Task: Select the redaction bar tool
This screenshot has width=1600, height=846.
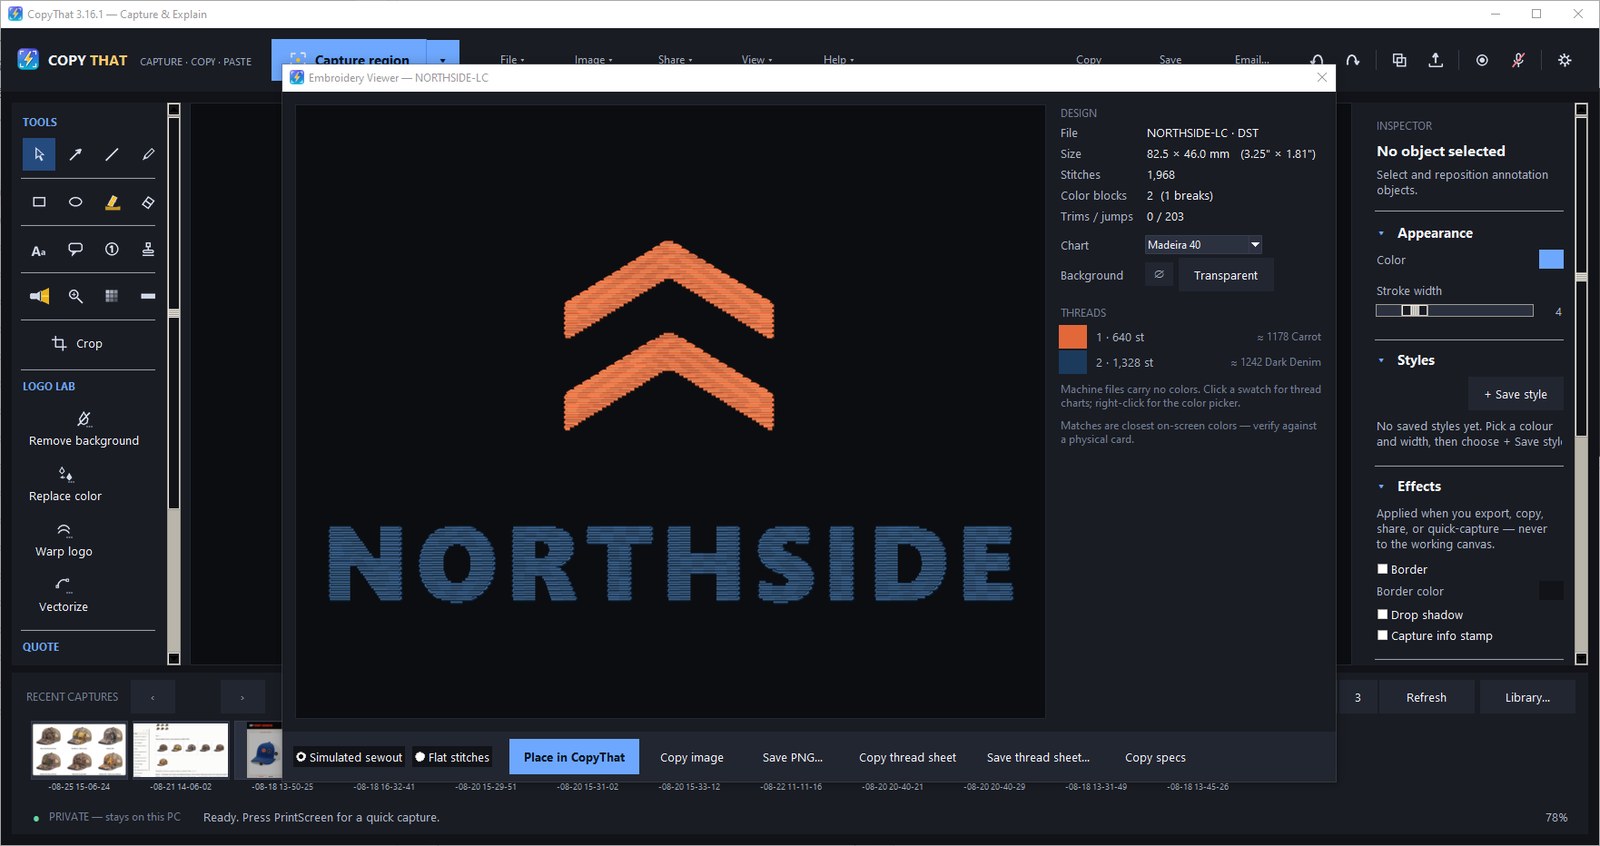Action: [x=148, y=296]
